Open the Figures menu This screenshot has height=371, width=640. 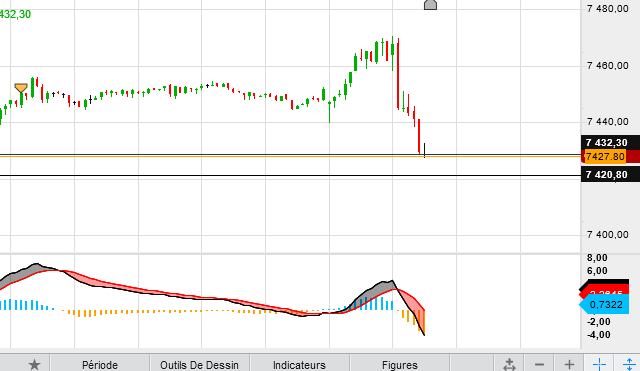[x=400, y=364]
